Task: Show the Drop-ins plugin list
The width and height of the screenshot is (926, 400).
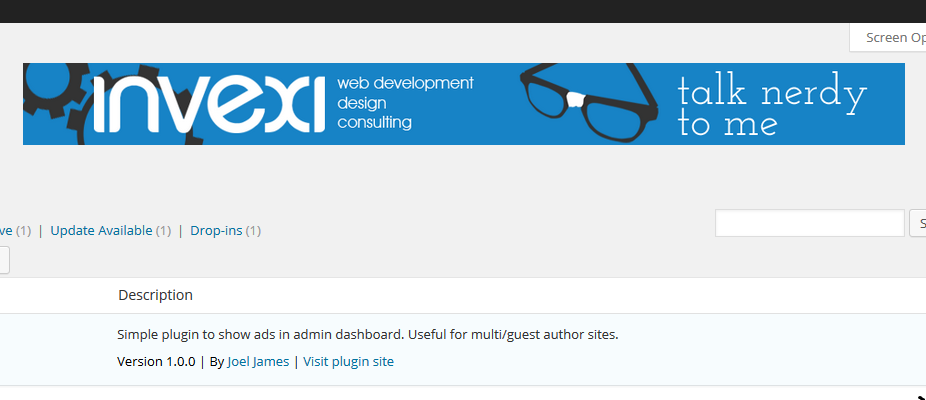Action: pyautogui.click(x=216, y=230)
